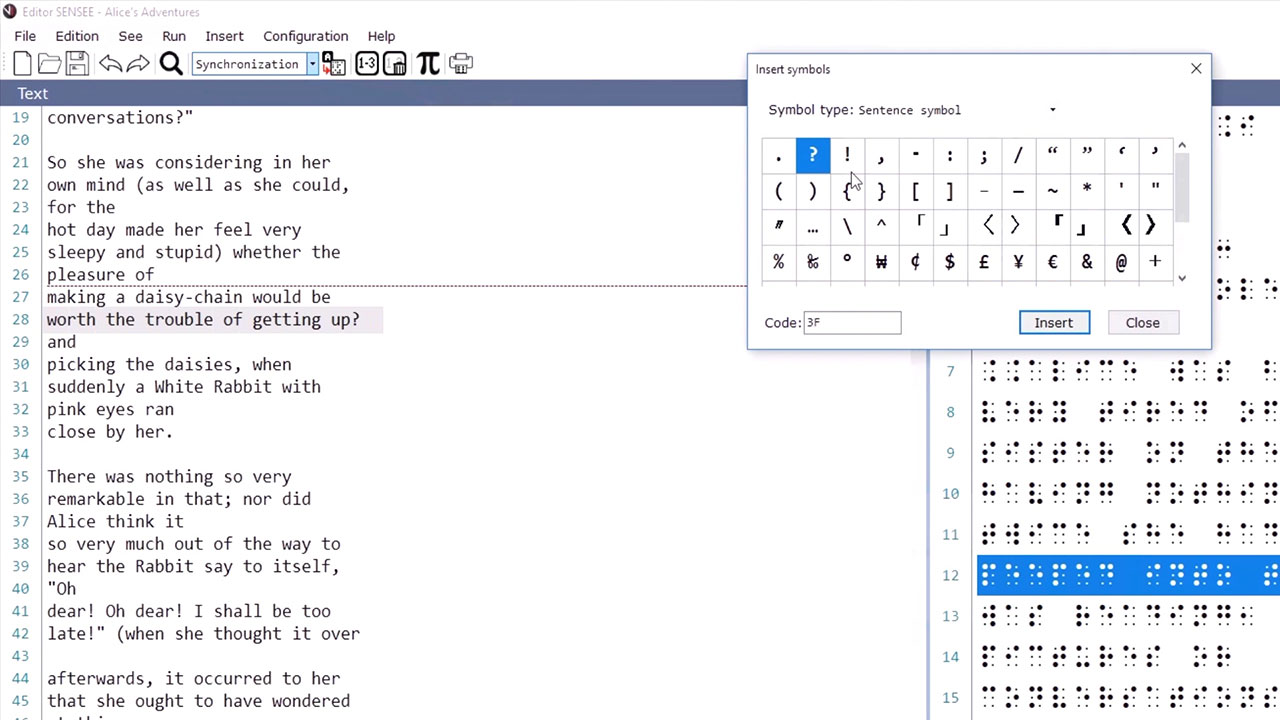Click symbol grid scrollbar up arrow
Viewport: 1280px width, 720px height.
pyautogui.click(x=1181, y=146)
